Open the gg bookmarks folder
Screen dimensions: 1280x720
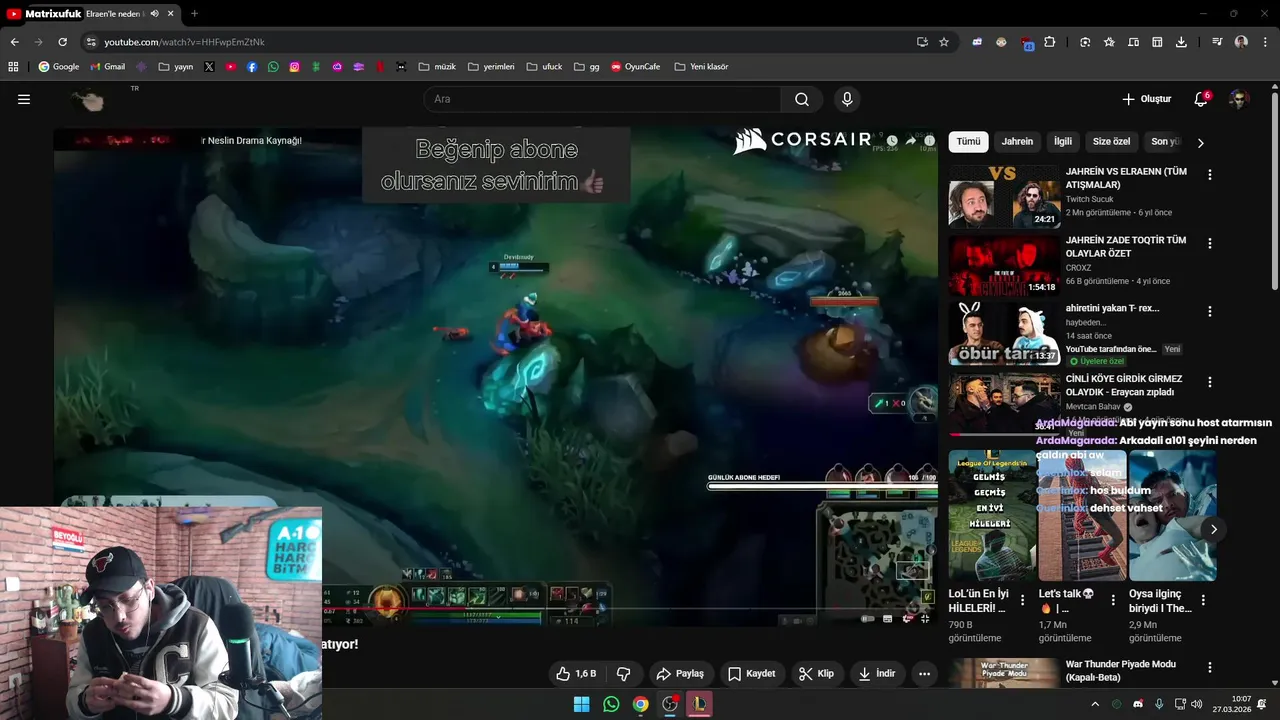coord(587,67)
